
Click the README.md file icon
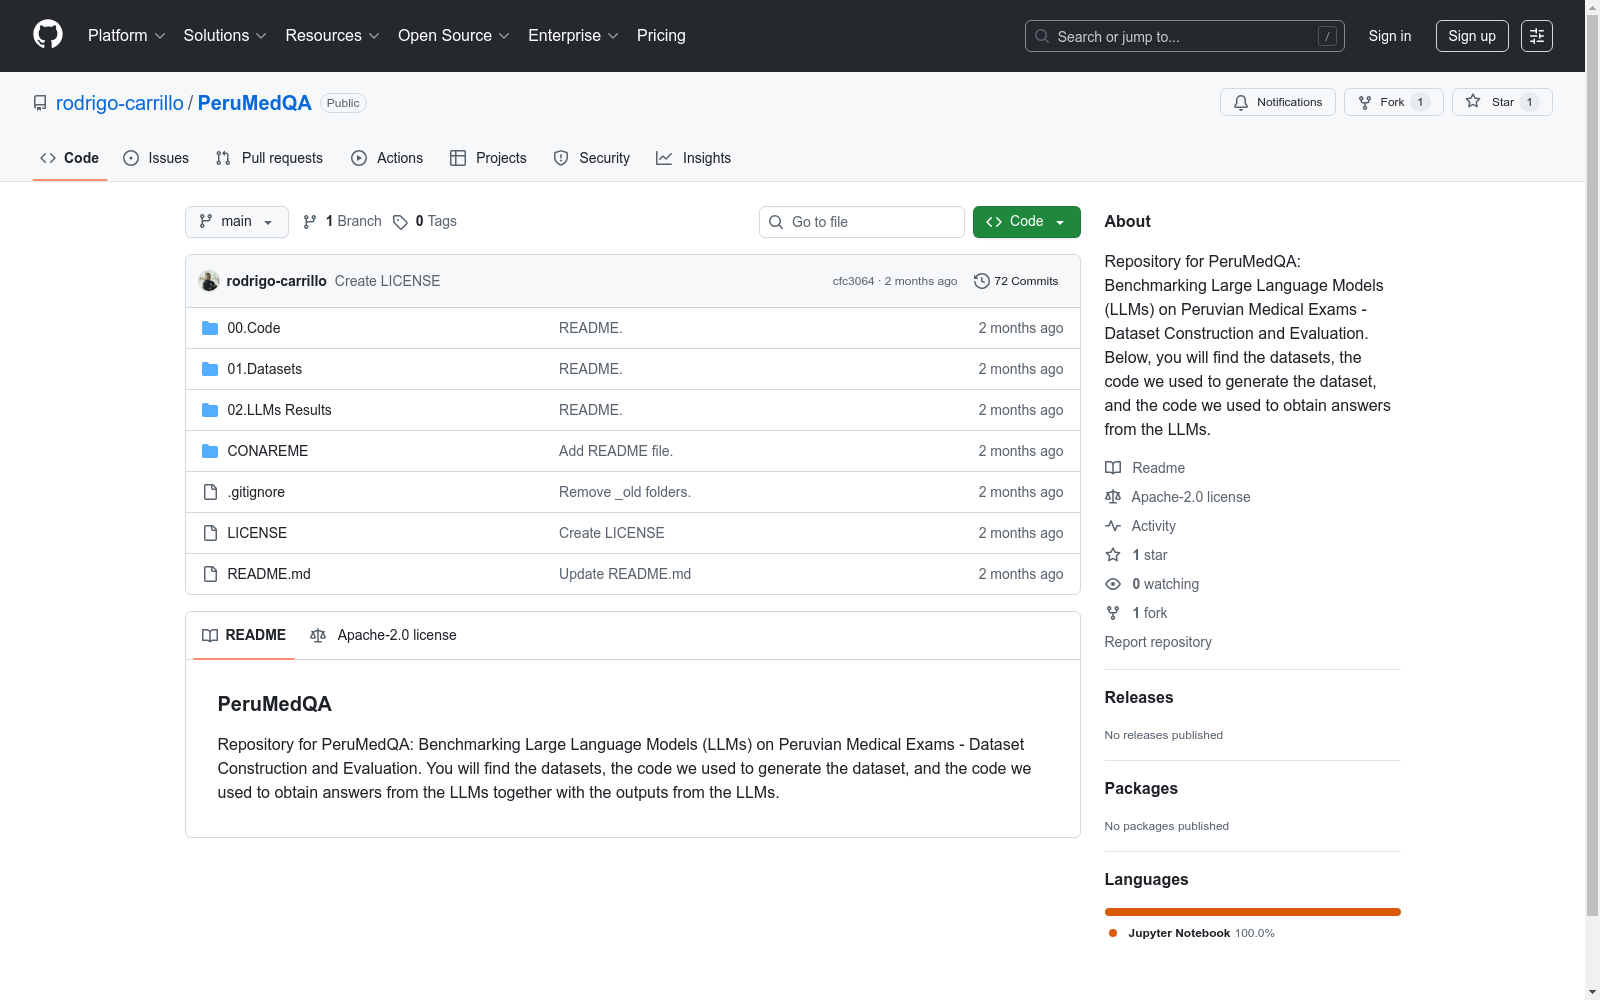(210, 574)
